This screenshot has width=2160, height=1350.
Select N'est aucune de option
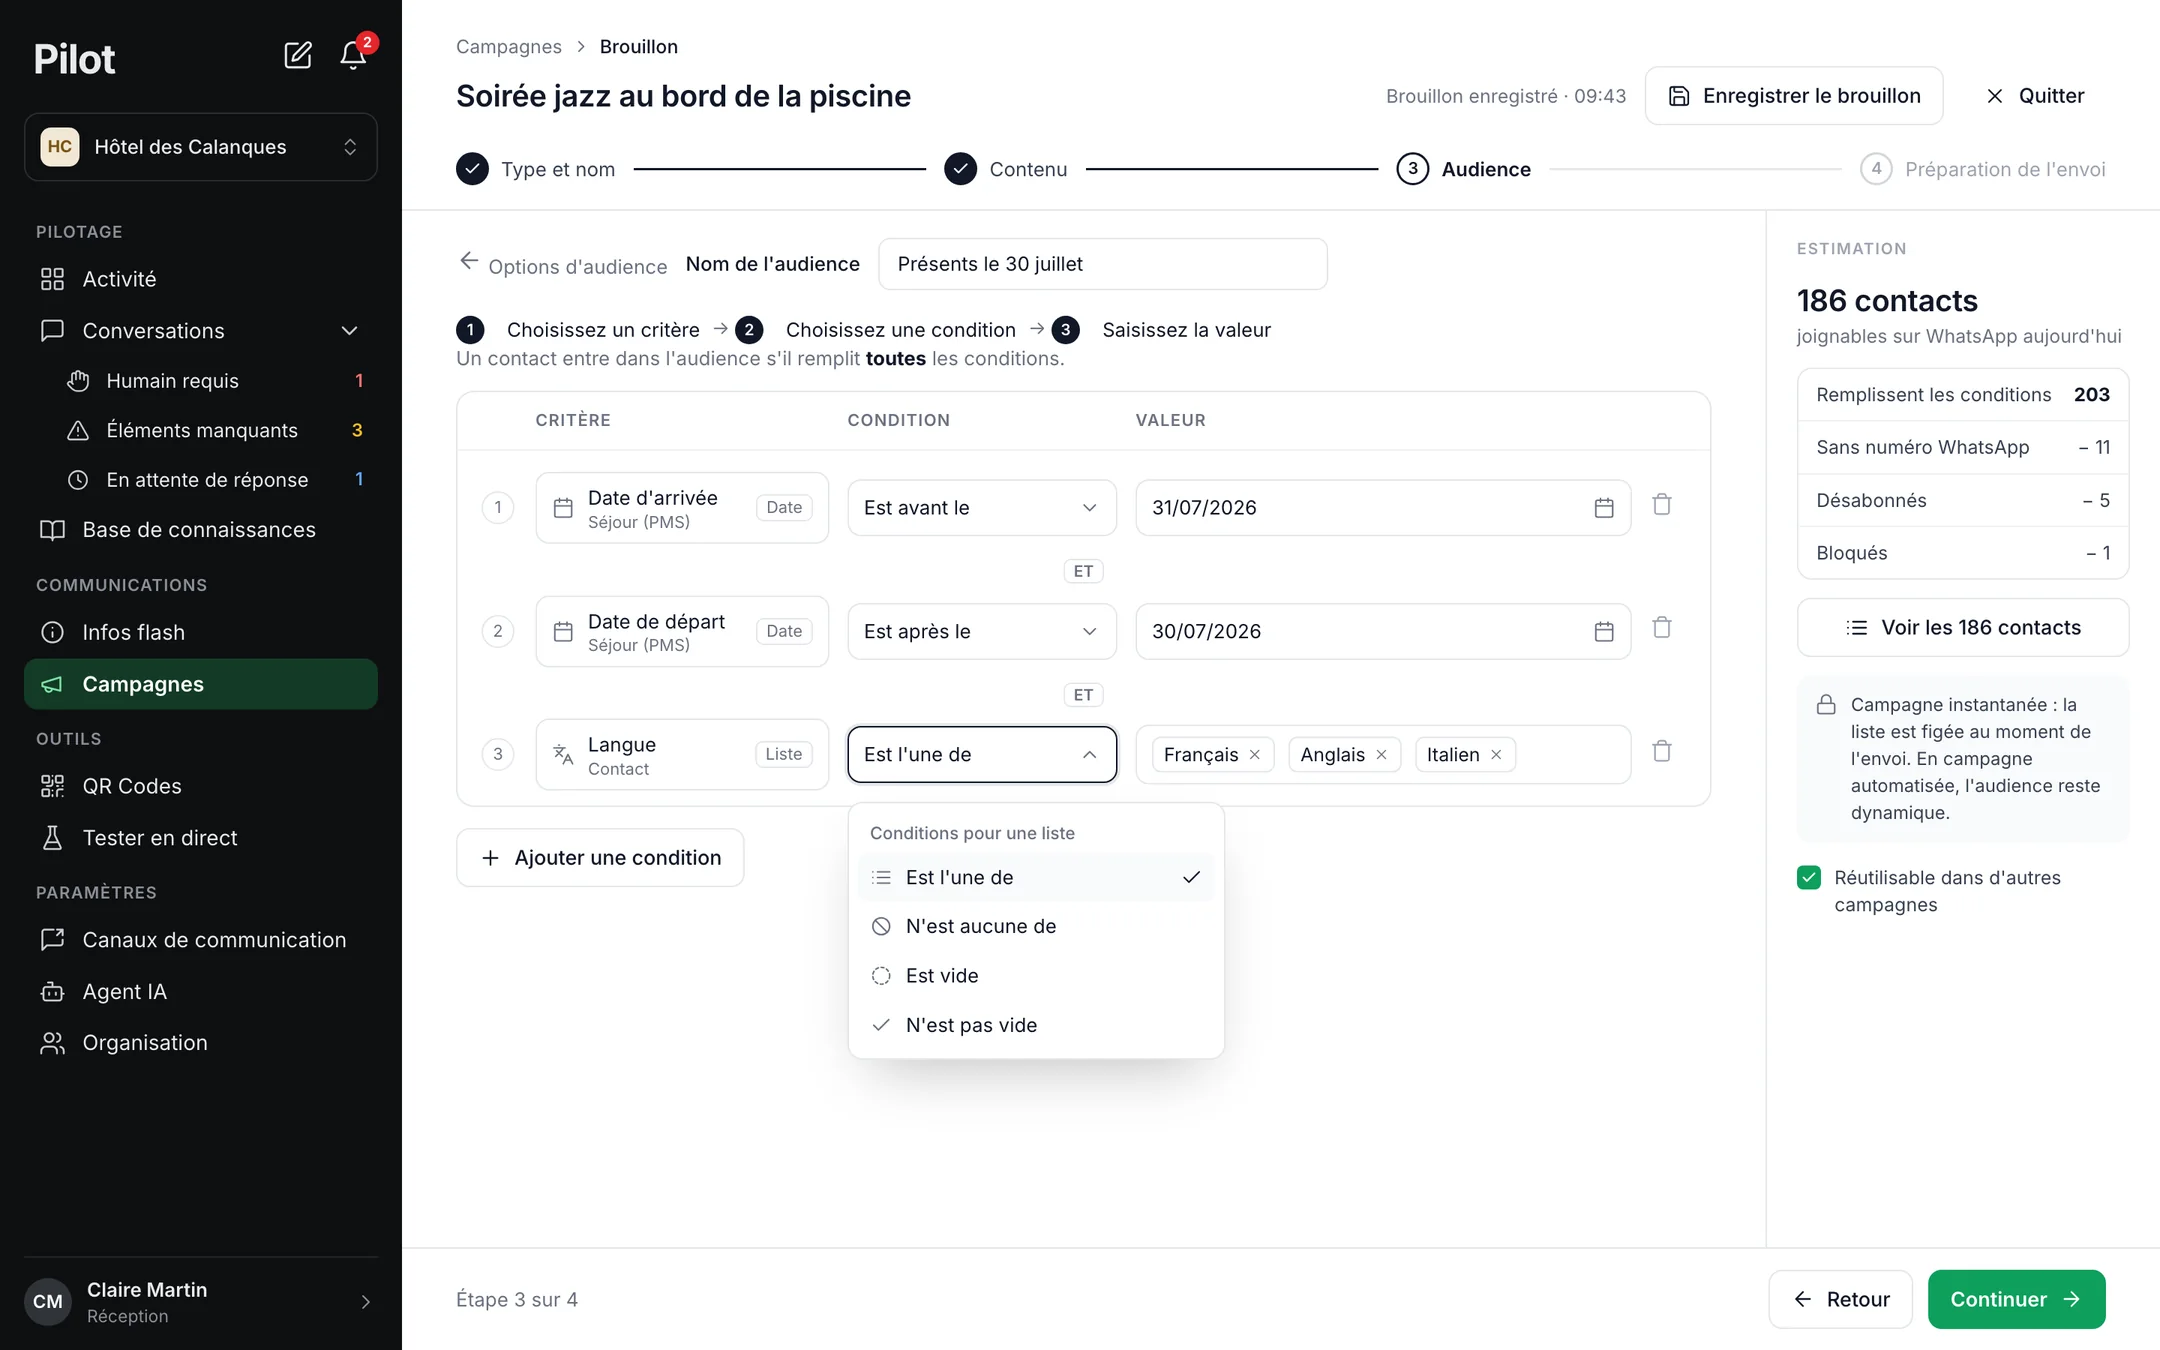coord(1035,927)
